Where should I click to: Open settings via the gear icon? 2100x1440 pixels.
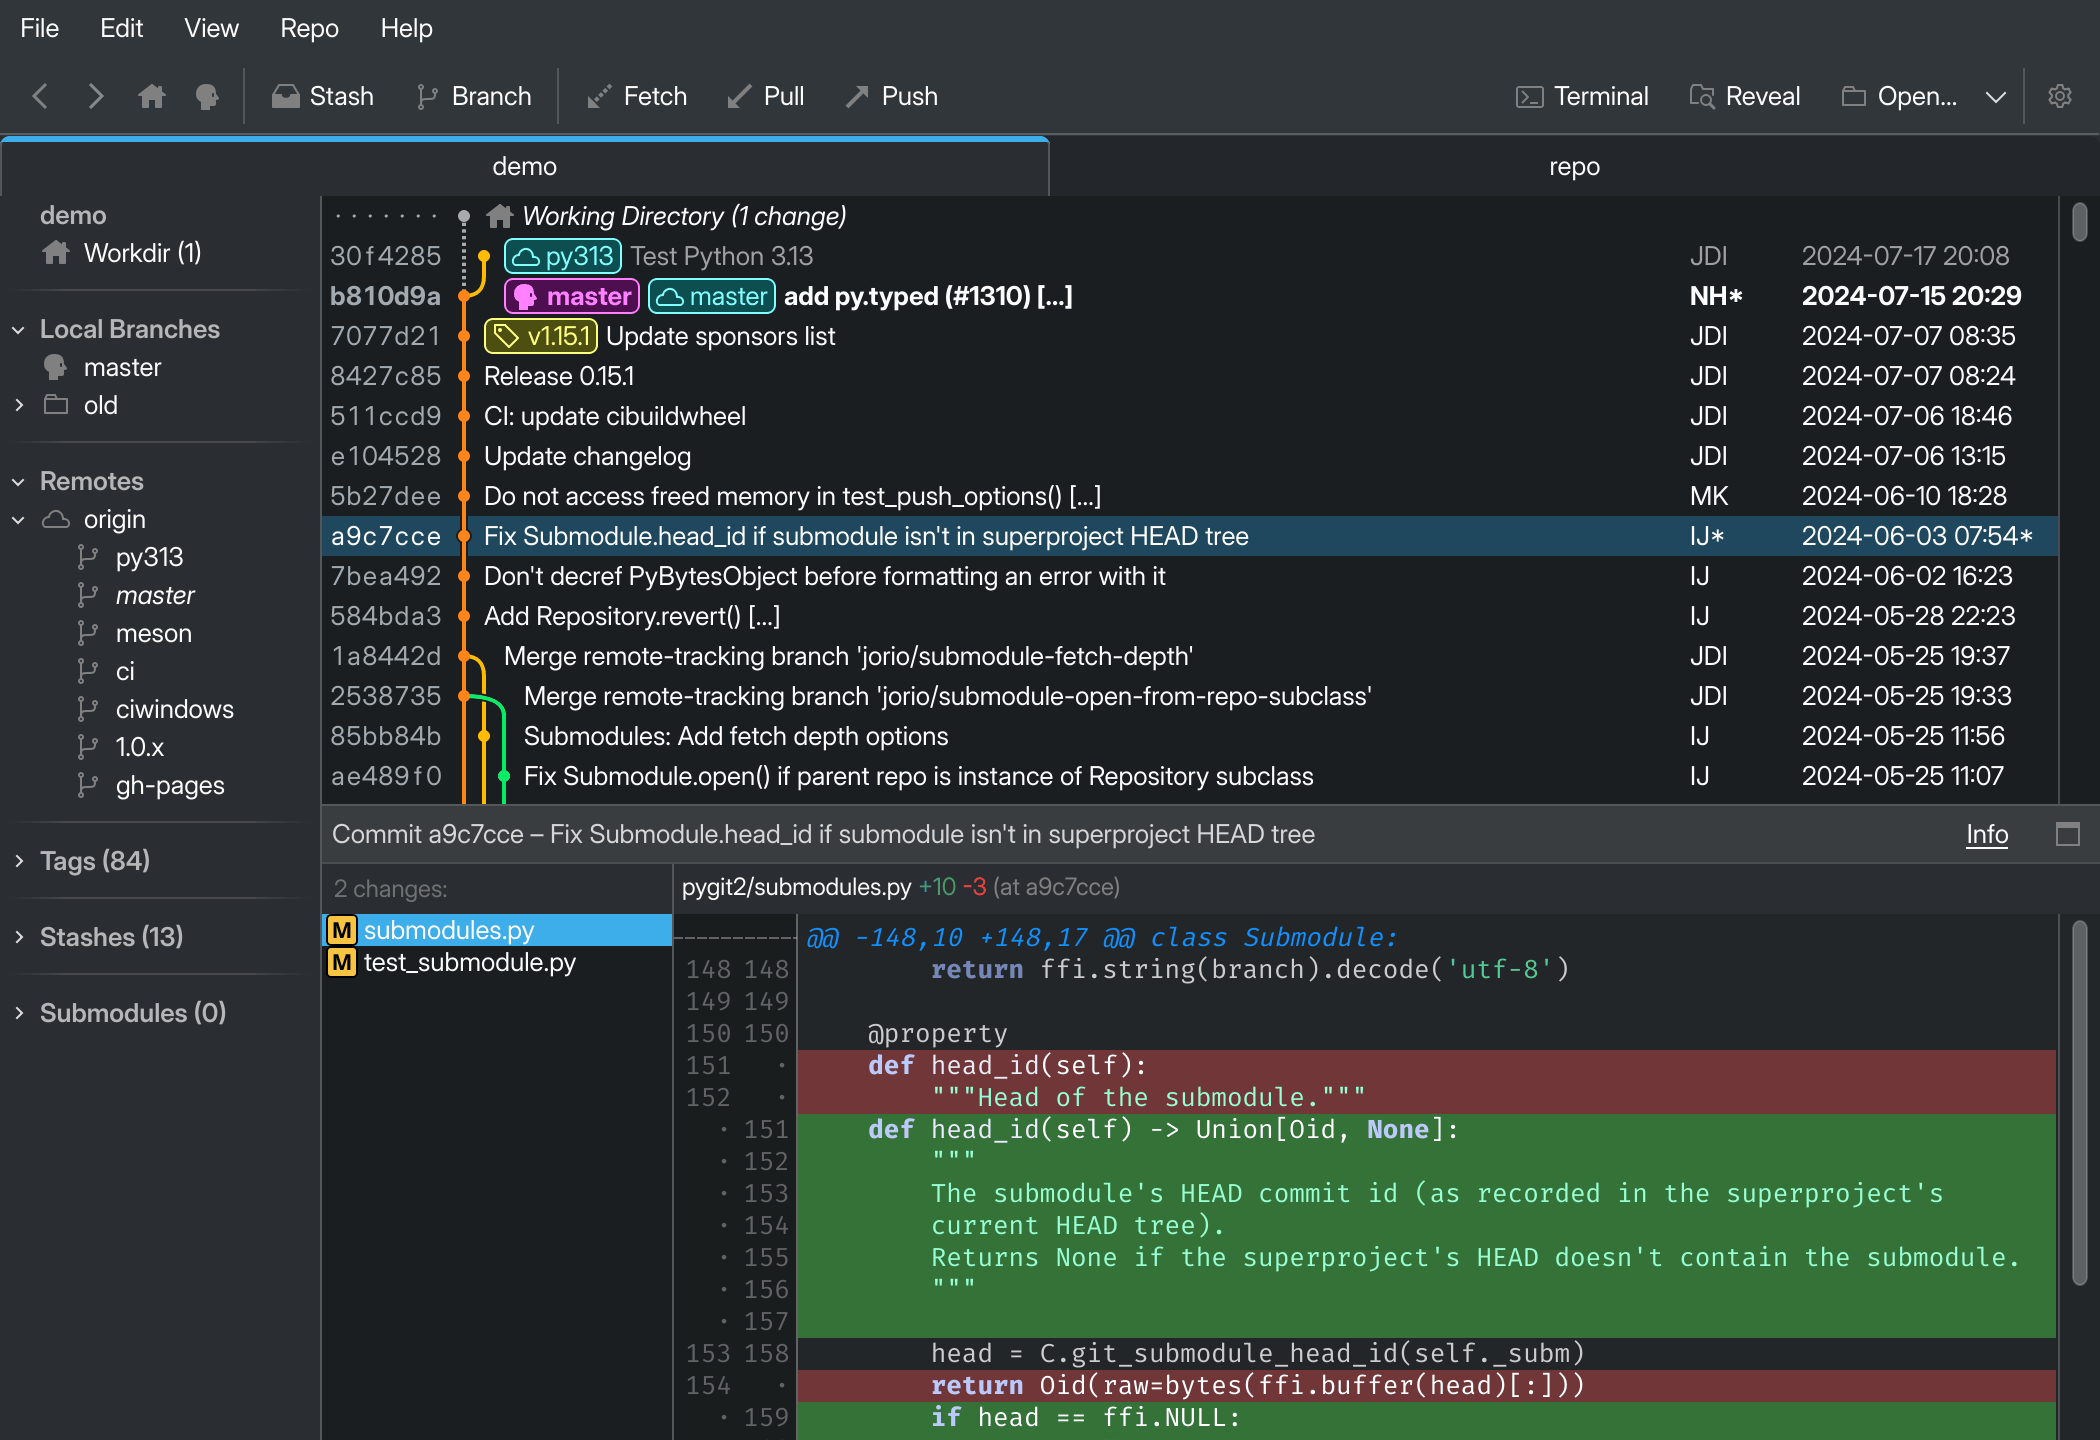(x=2060, y=96)
